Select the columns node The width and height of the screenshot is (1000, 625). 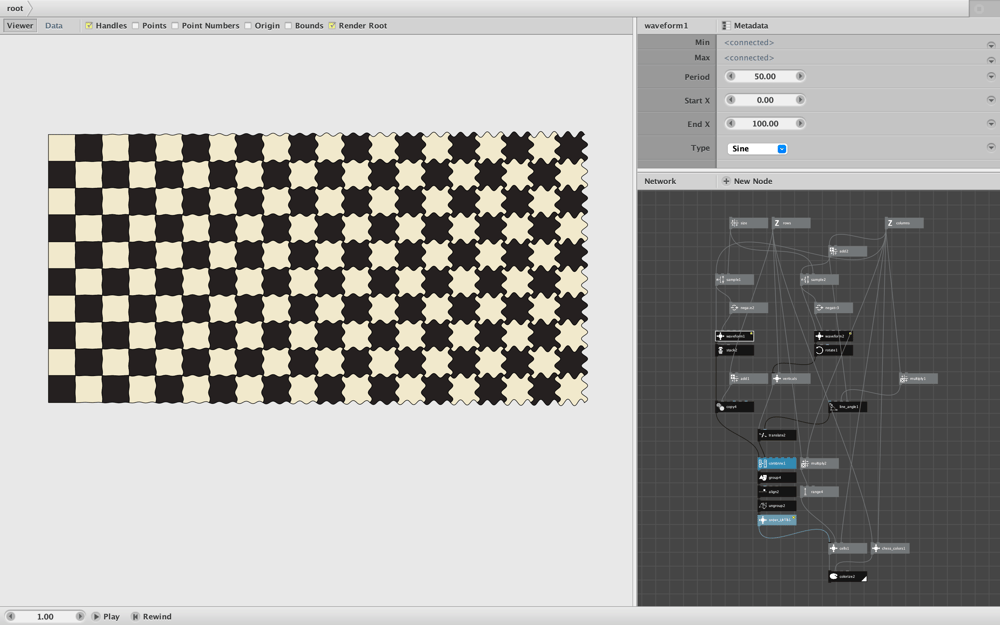click(x=904, y=223)
